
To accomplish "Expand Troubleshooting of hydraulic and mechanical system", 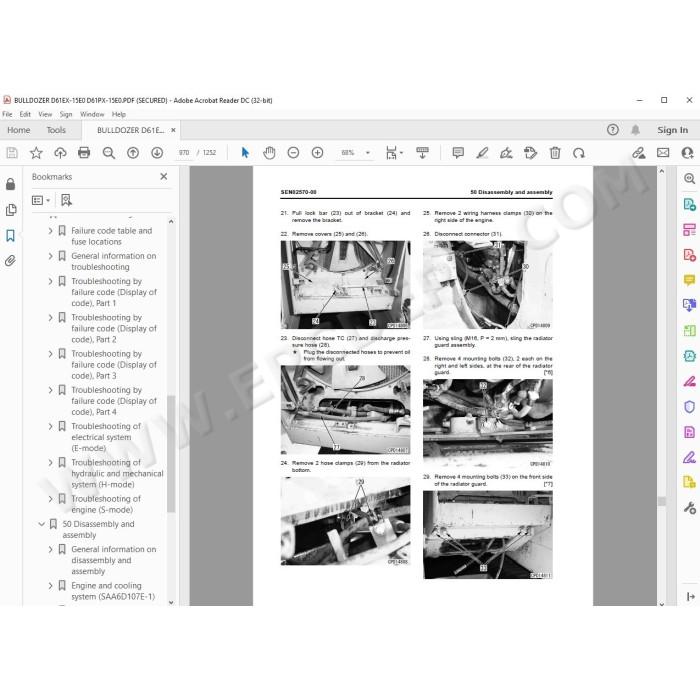I will [50, 462].
